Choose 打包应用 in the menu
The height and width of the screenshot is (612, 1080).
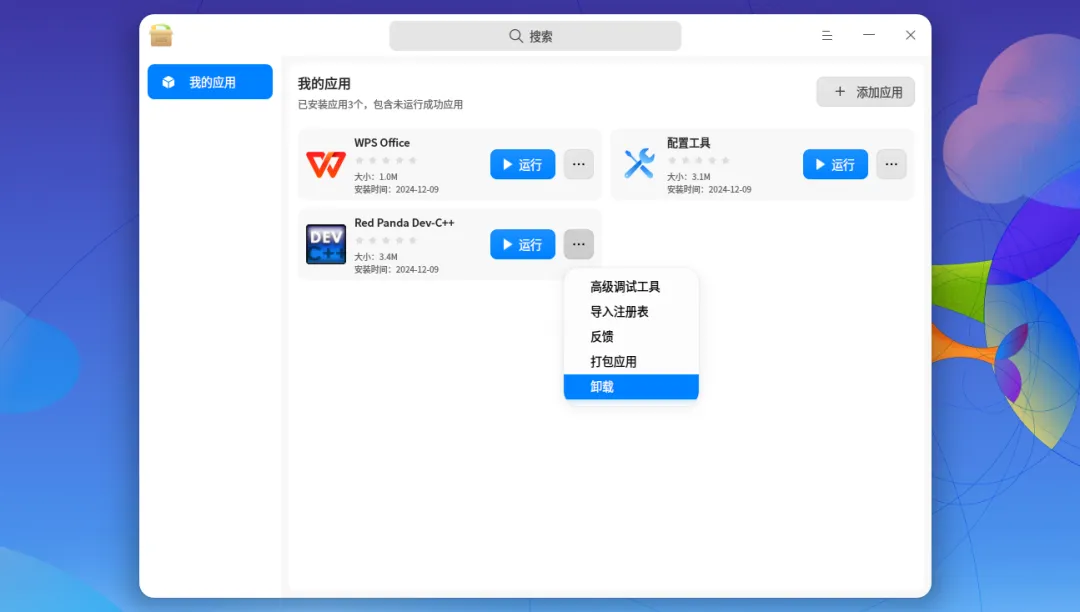tap(631, 361)
